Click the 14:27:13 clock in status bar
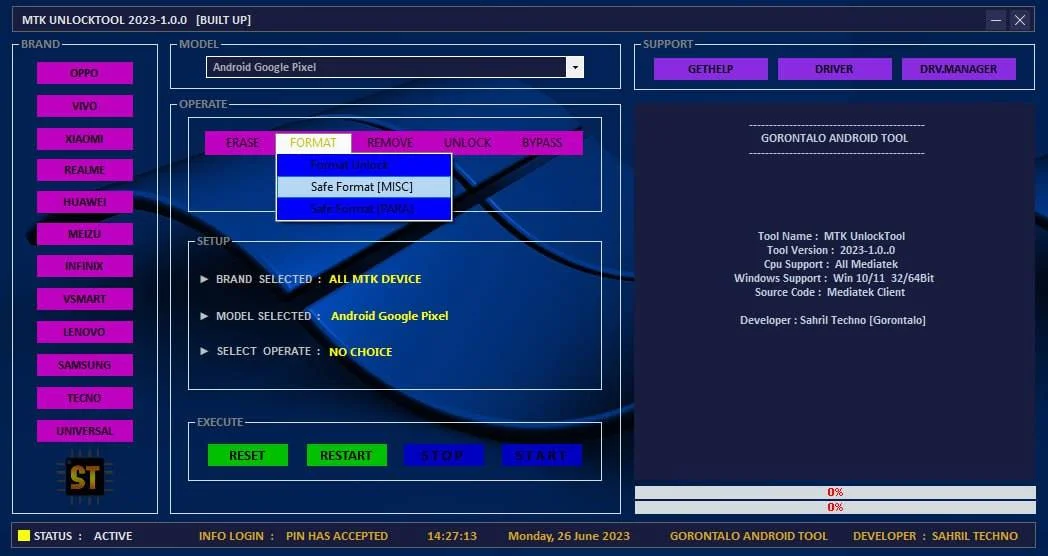The image size is (1048, 556). (x=452, y=536)
